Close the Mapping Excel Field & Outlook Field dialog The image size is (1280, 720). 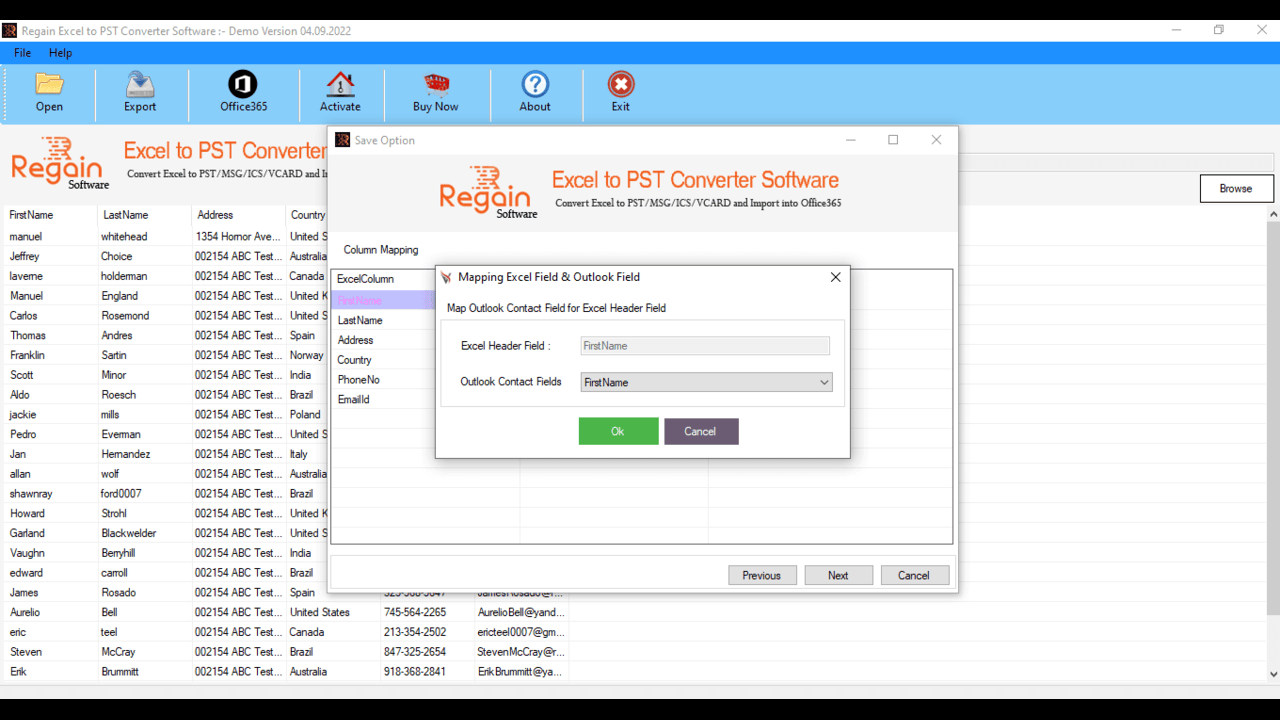pyautogui.click(x=835, y=277)
